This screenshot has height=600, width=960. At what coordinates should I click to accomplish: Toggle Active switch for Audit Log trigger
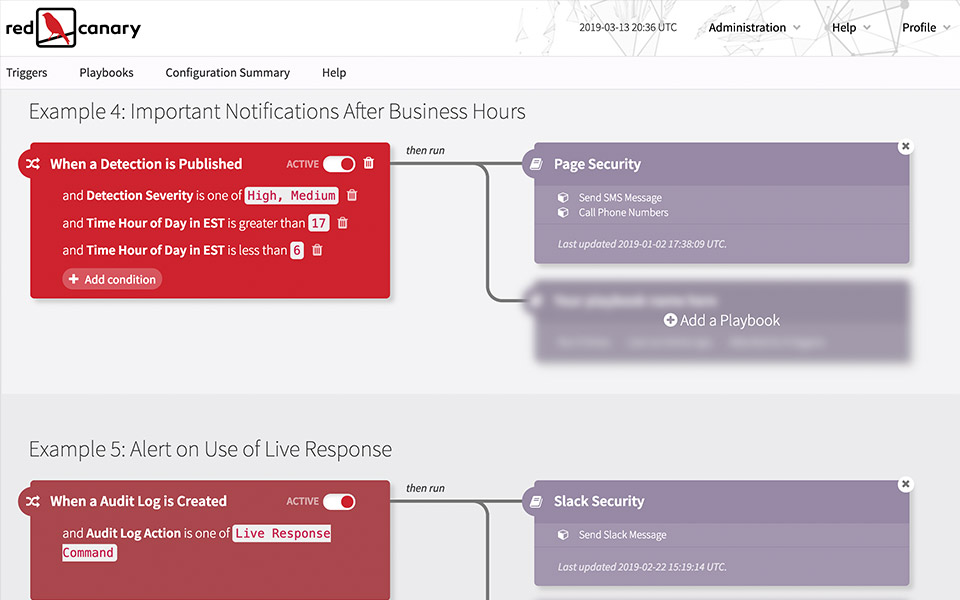tap(339, 501)
